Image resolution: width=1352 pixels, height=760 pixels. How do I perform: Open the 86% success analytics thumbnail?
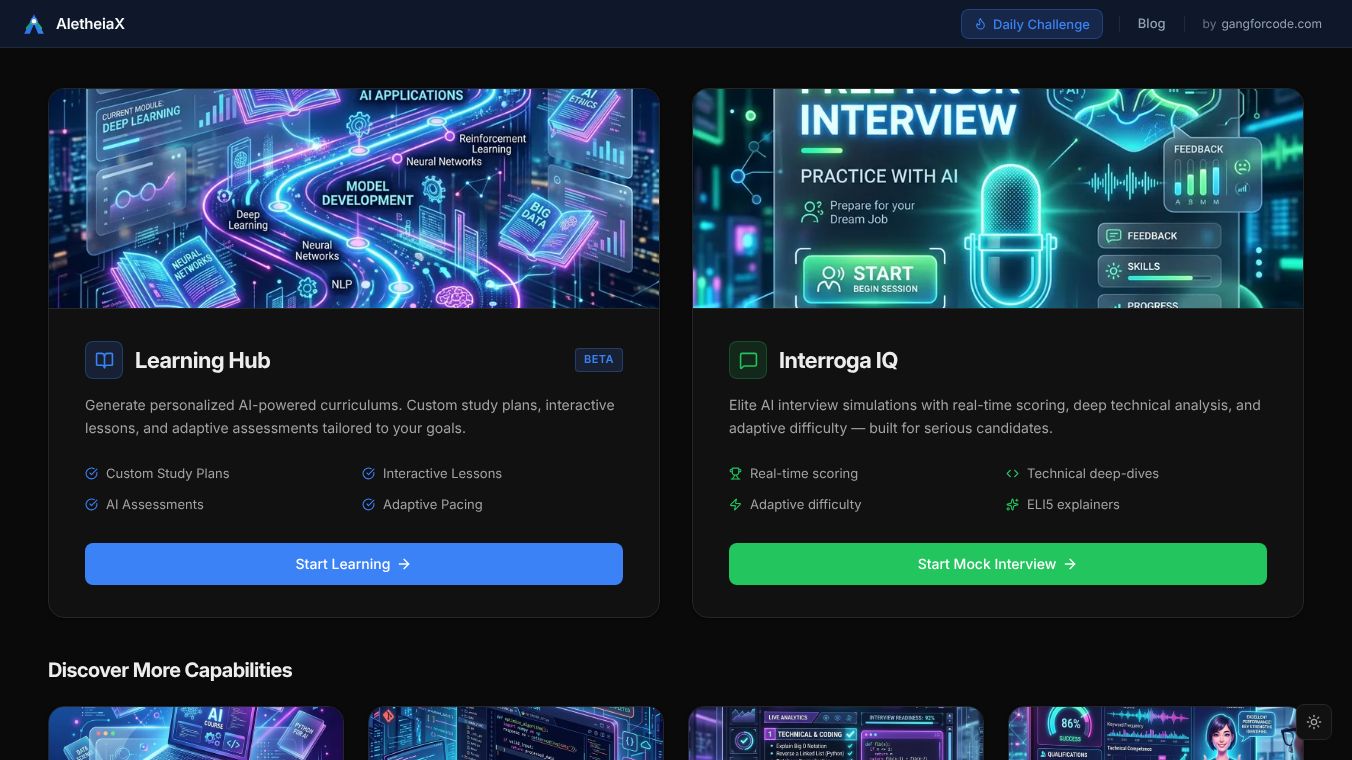tap(1156, 733)
